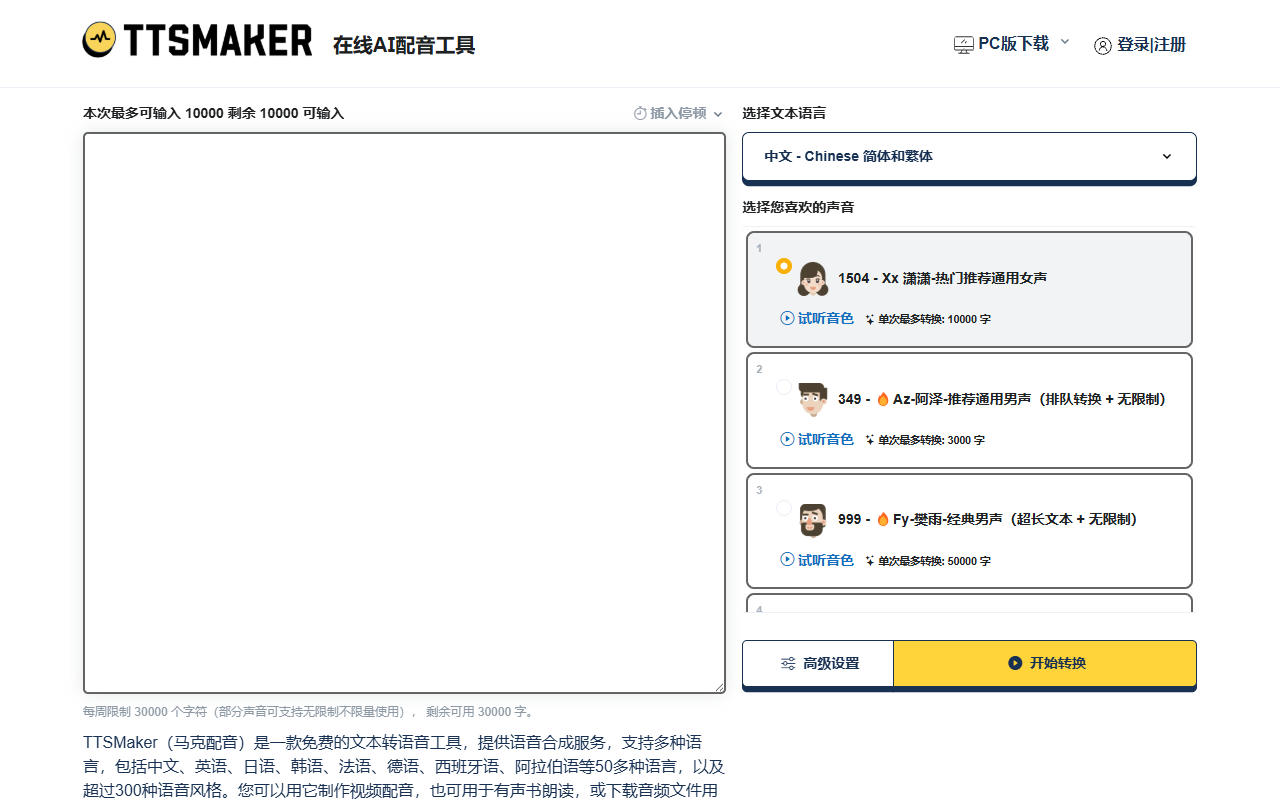This screenshot has height=800, width=1280.
Task: Click 试听音色 for Az-阿泽 voice
Action: (826, 439)
